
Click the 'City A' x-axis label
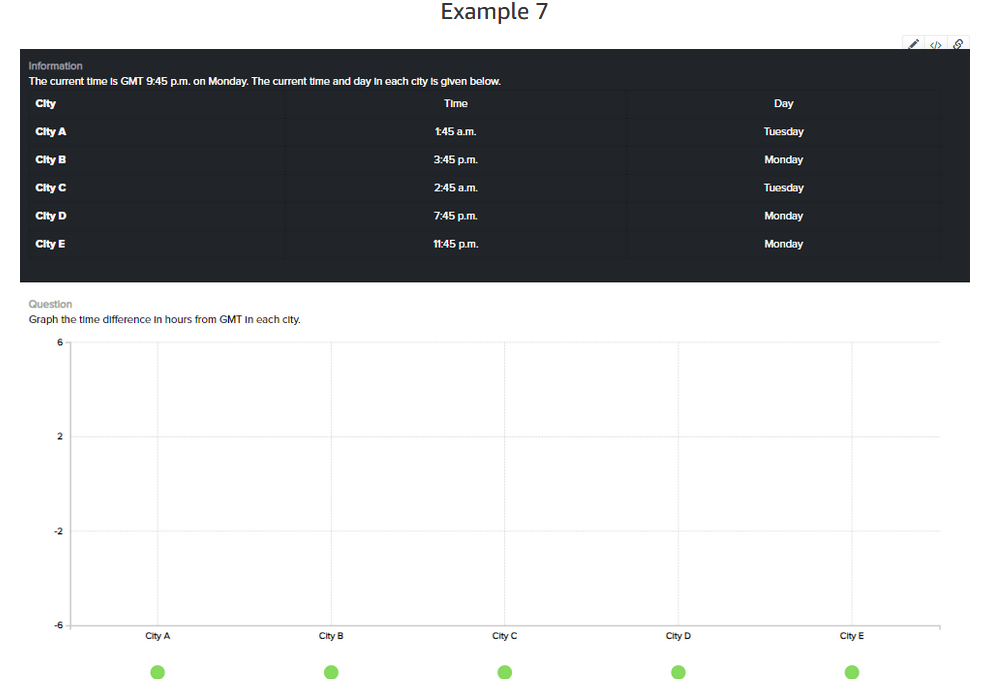(x=158, y=636)
